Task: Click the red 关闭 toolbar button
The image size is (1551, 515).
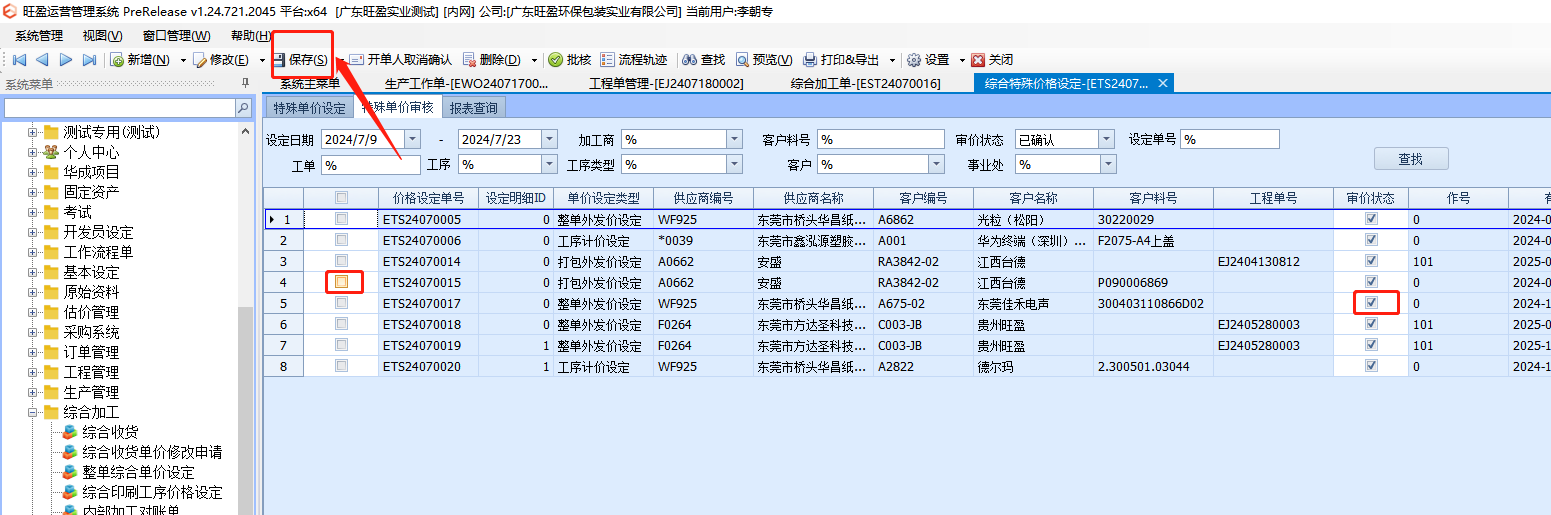Action: pyautogui.click(x=993, y=60)
